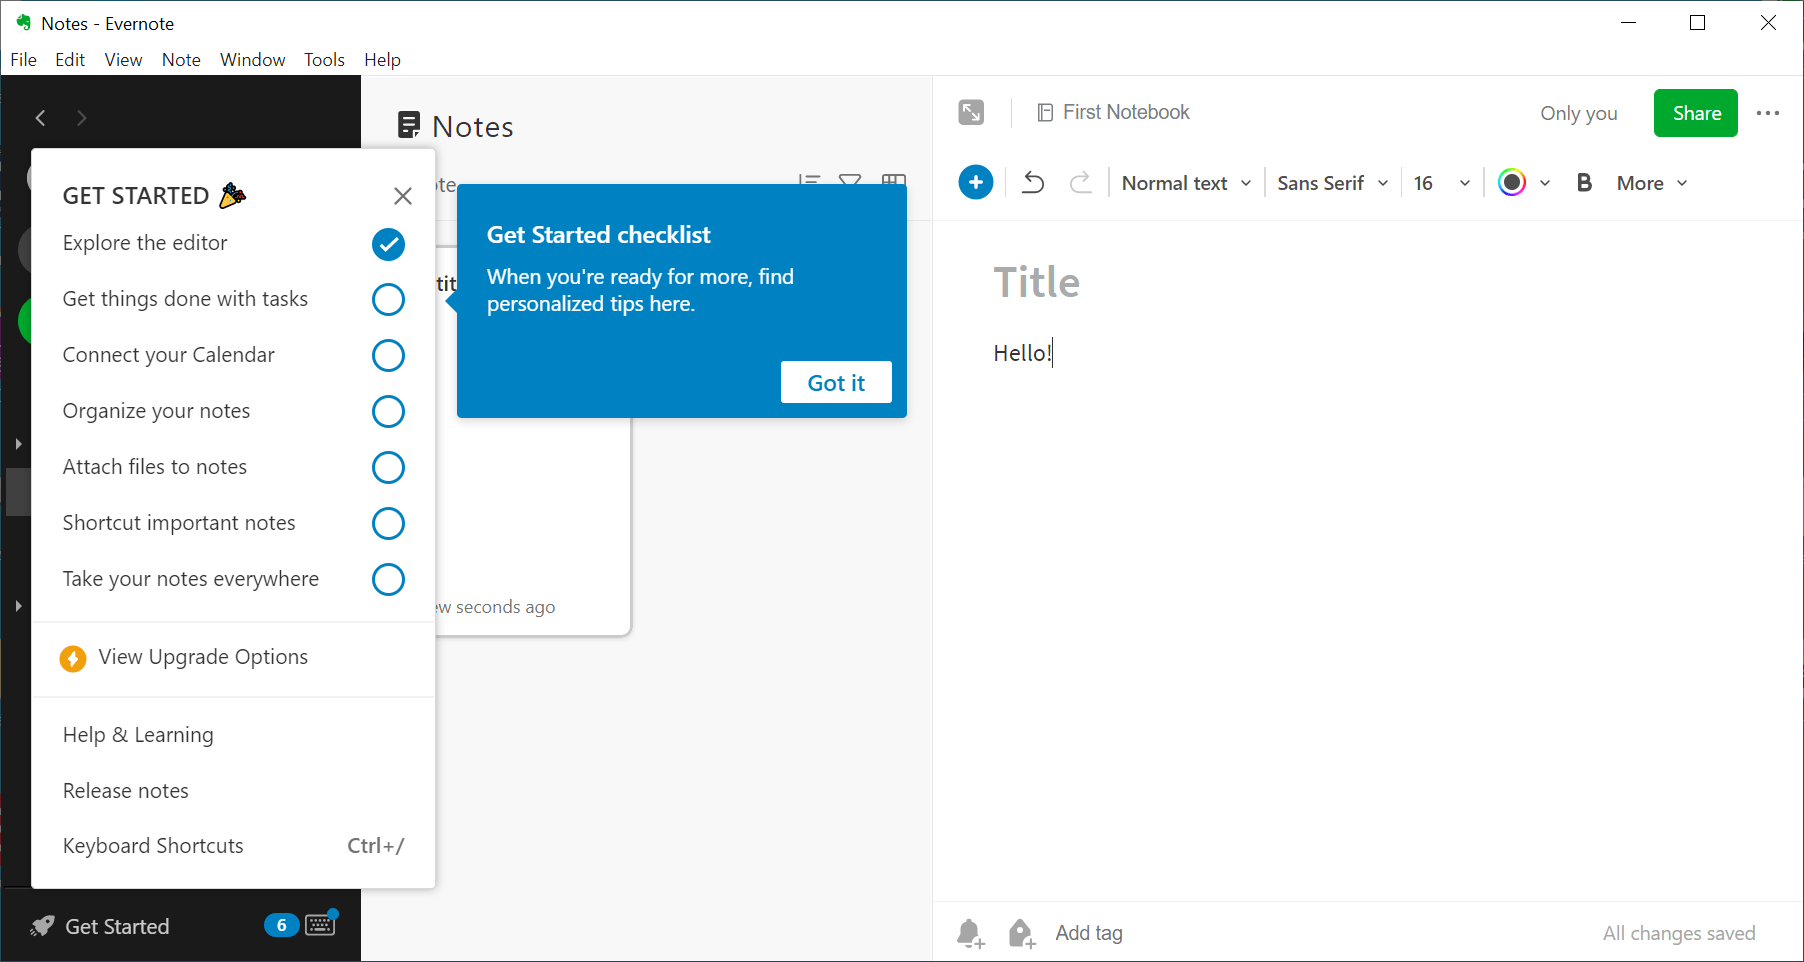This screenshot has height=962, width=1804.
Task: Click the rocket Get Started icon
Action: 42,927
